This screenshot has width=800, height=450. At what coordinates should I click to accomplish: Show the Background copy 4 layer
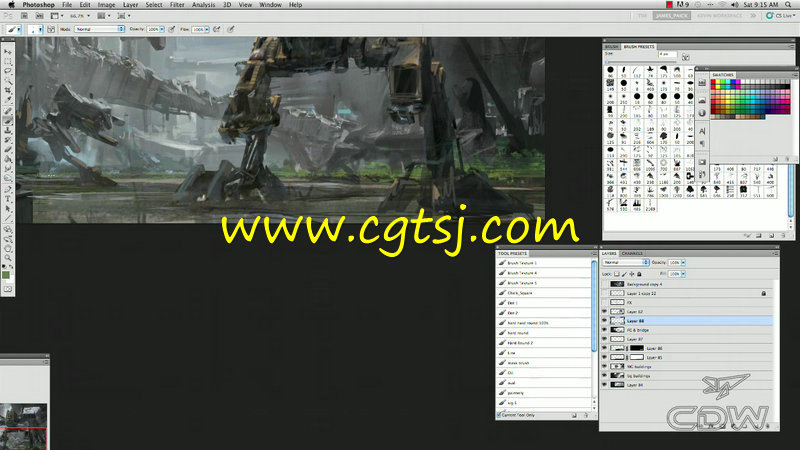605,284
